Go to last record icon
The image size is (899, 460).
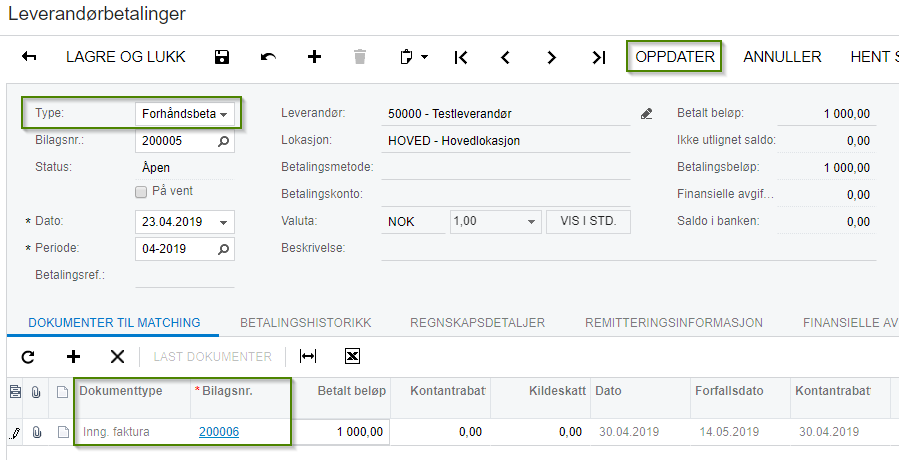[x=598, y=57]
